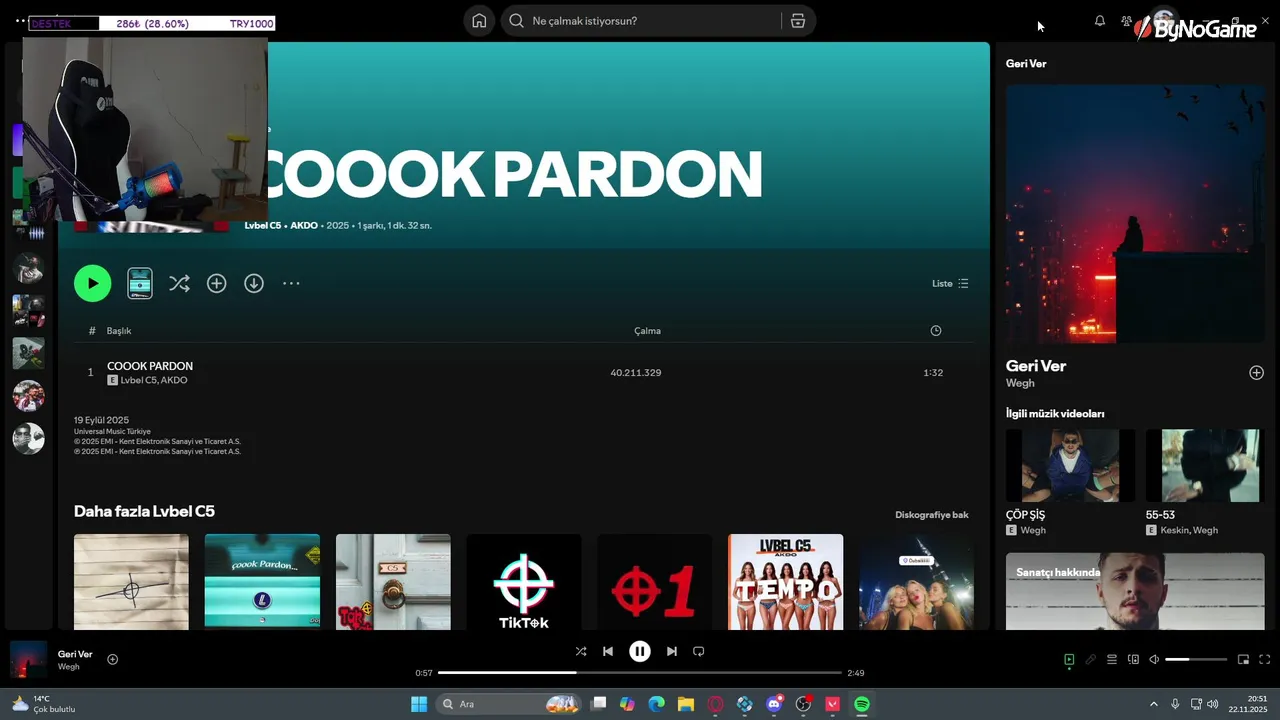The height and width of the screenshot is (720, 1280).
Task: Download the album
Action: (254, 283)
